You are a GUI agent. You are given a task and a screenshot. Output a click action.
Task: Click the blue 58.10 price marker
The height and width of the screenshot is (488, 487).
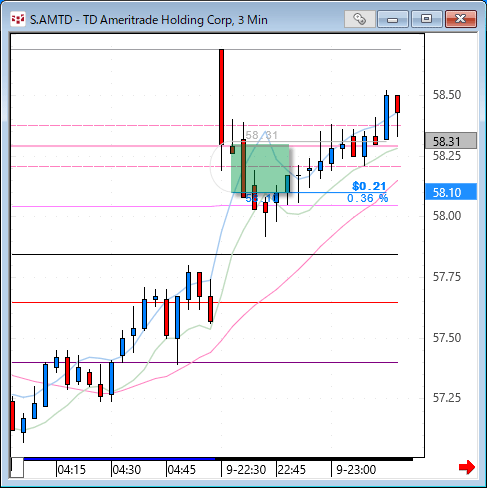[451, 192]
